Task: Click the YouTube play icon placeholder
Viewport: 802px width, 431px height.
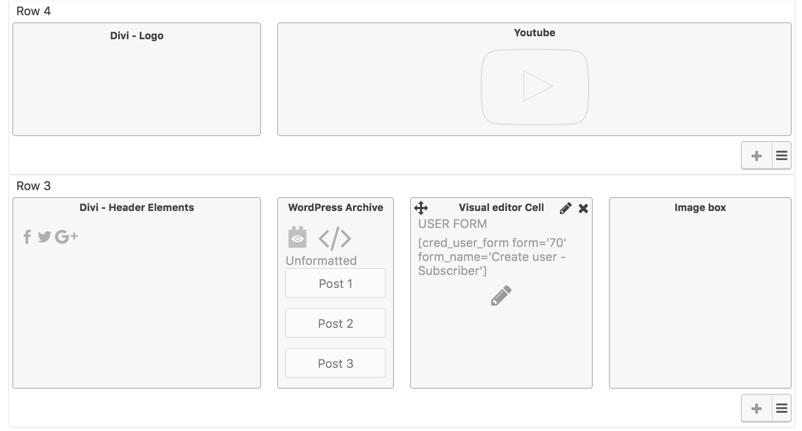Action: pyautogui.click(x=534, y=87)
